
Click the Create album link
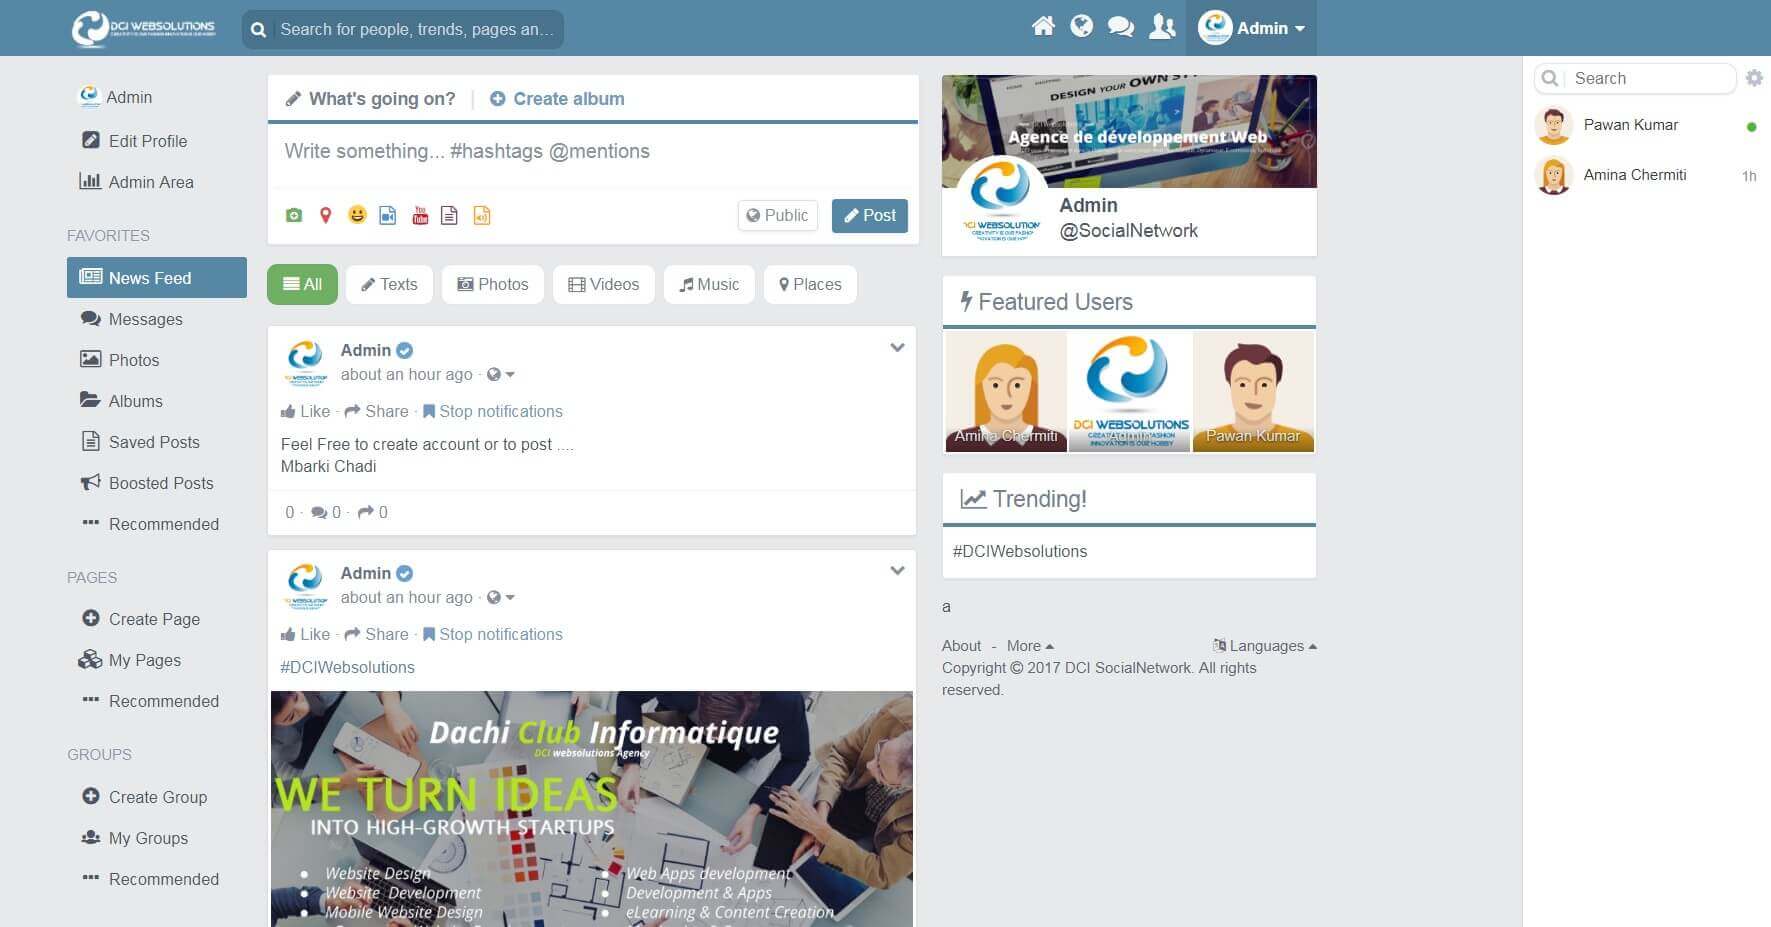[x=557, y=99]
